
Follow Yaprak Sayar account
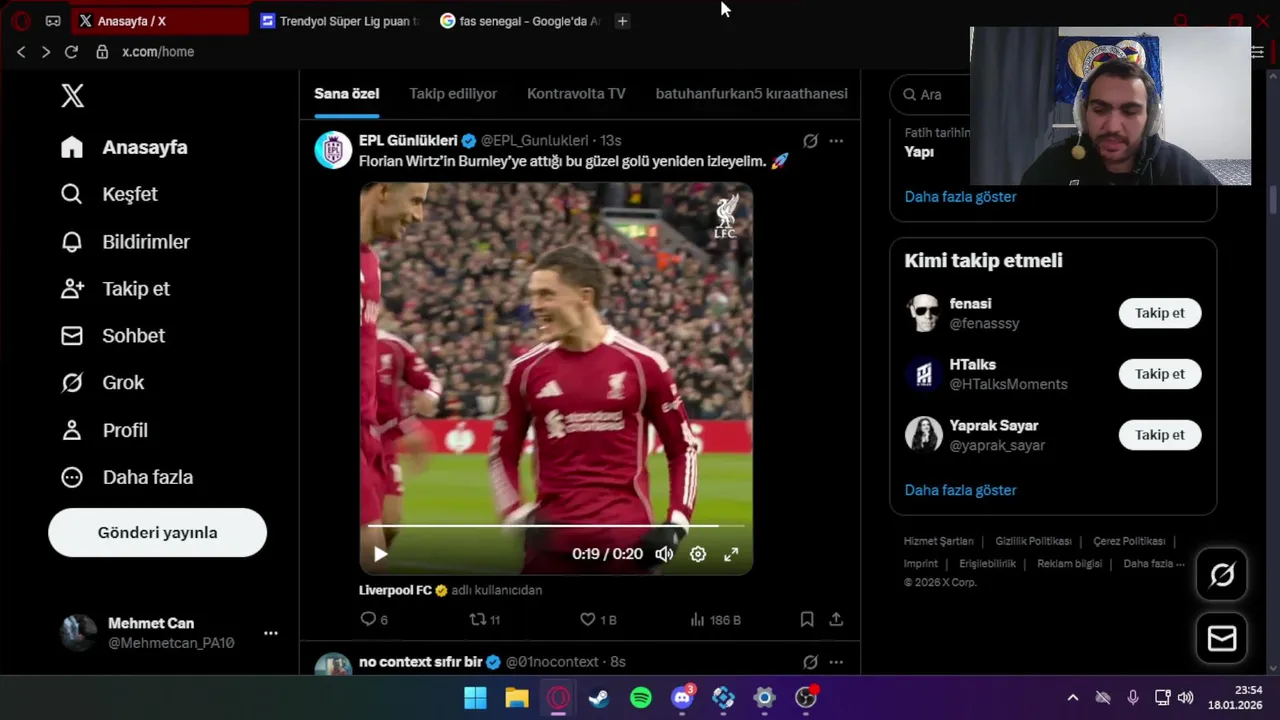(1159, 435)
